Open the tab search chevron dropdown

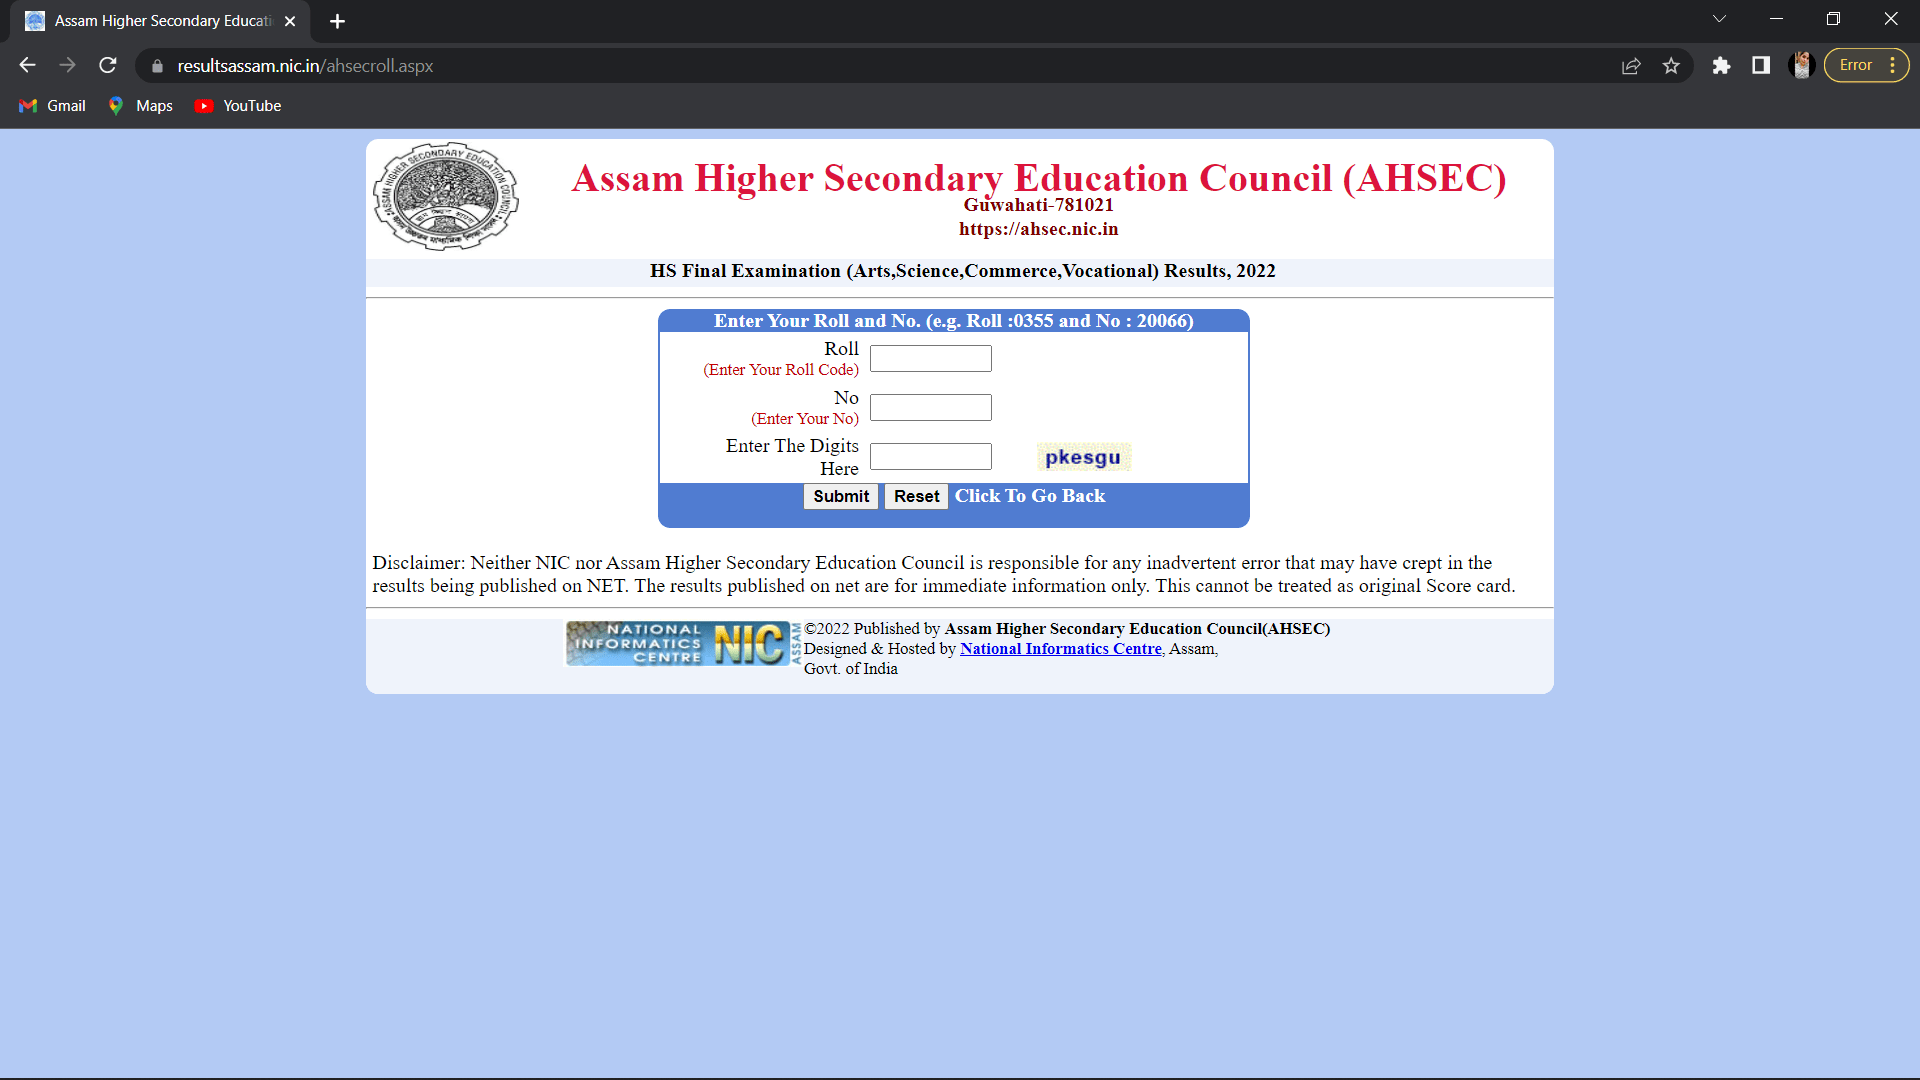coord(1720,18)
